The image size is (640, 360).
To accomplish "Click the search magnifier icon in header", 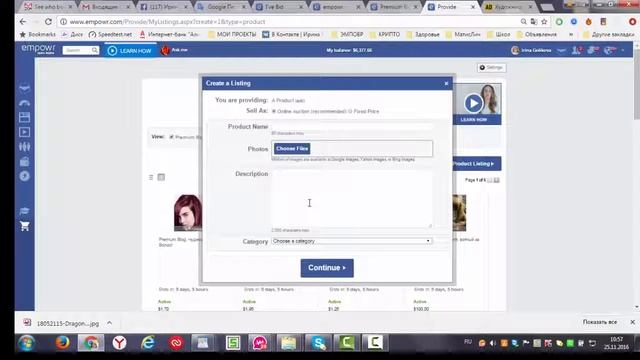I will coord(95,50).
